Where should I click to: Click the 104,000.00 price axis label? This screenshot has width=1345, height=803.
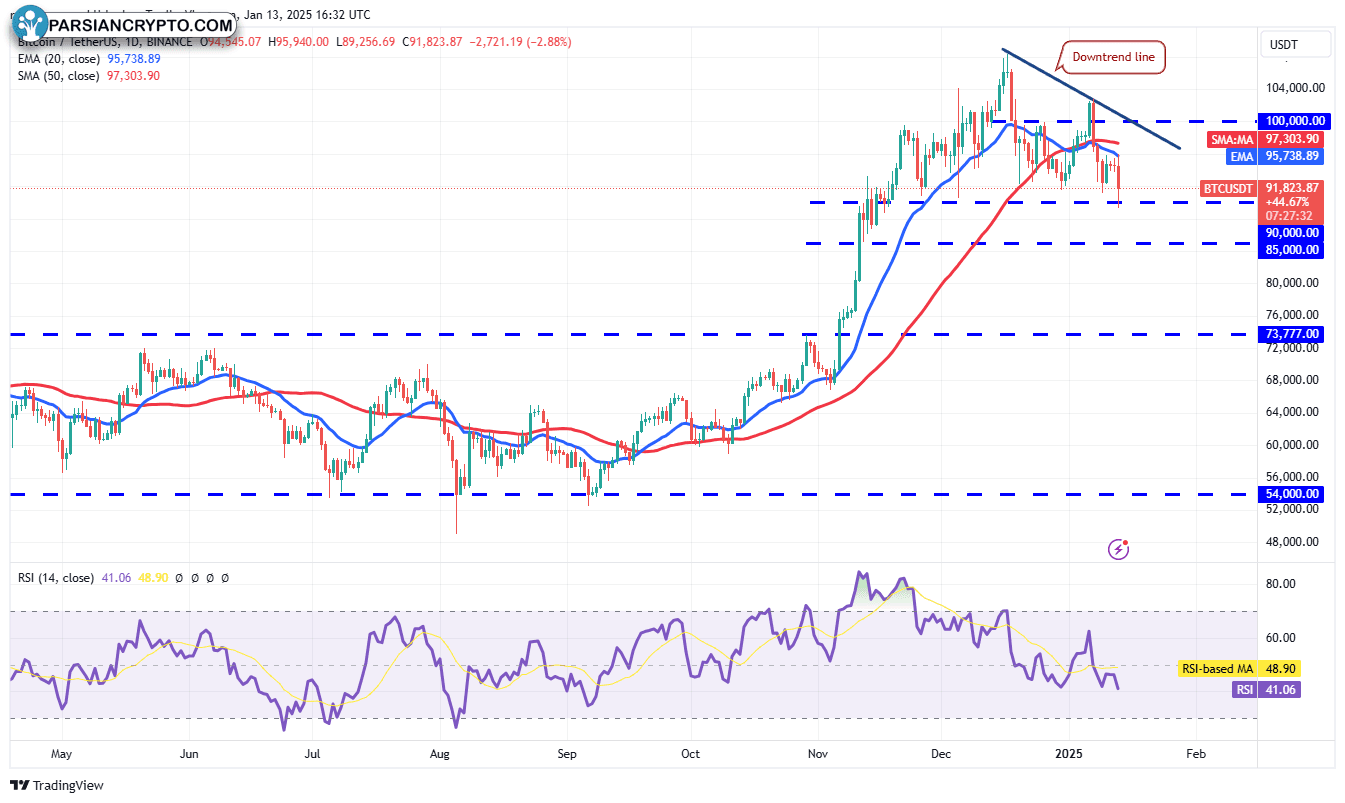(1295, 88)
